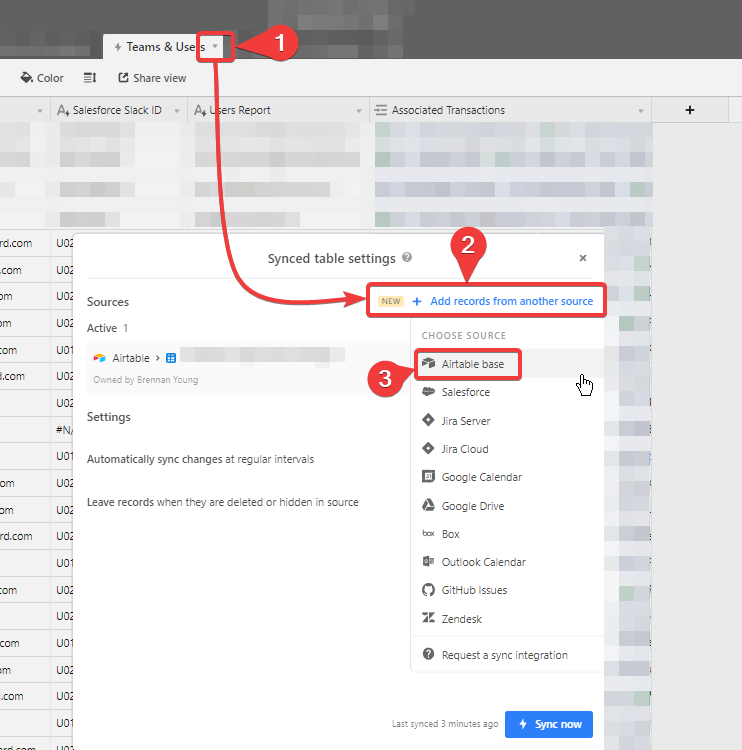
Task: Add a new field with the plus button
Action: coord(689,110)
